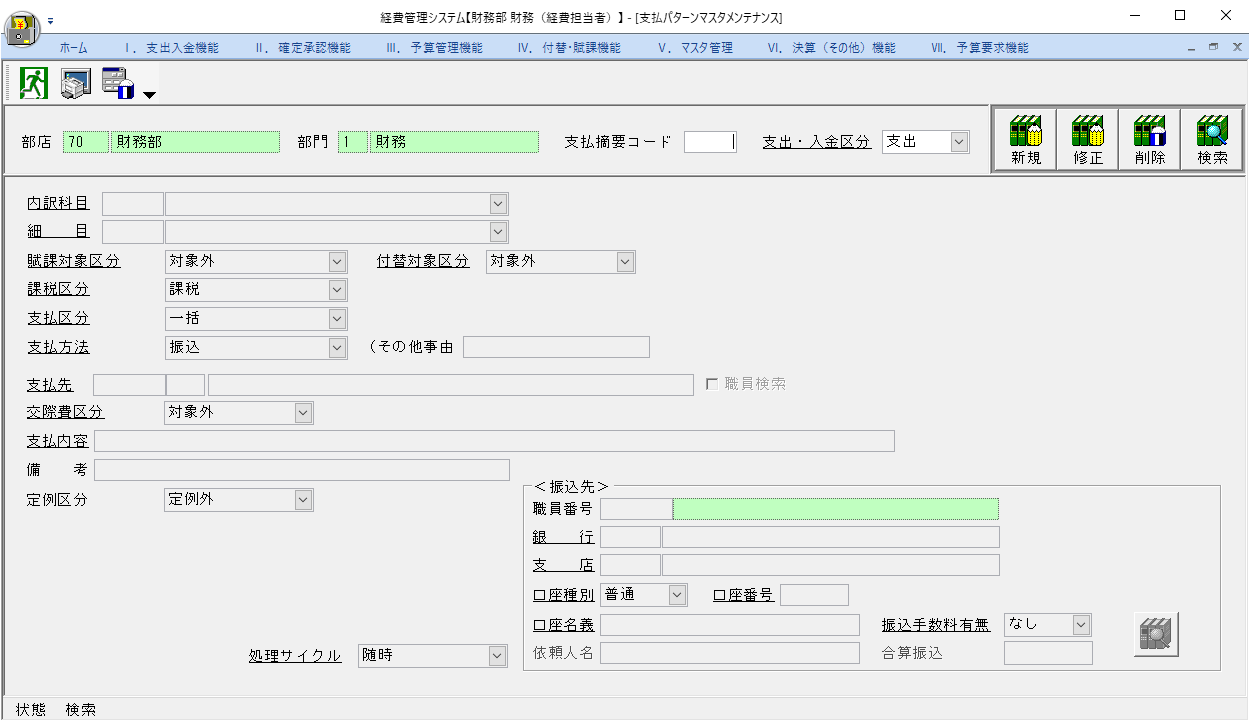Click the 口座番号 input field
The image size is (1250, 722).
click(814, 595)
